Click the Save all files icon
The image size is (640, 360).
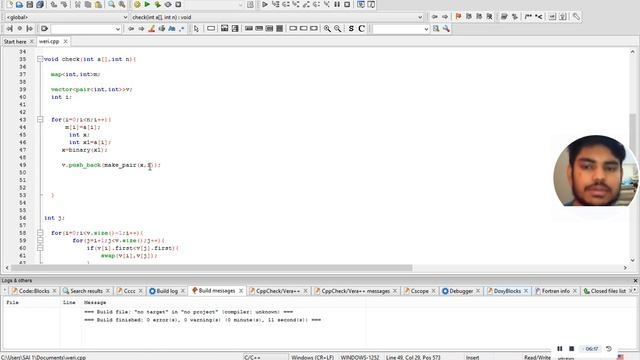pyautogui.click(x=40, y=4)
